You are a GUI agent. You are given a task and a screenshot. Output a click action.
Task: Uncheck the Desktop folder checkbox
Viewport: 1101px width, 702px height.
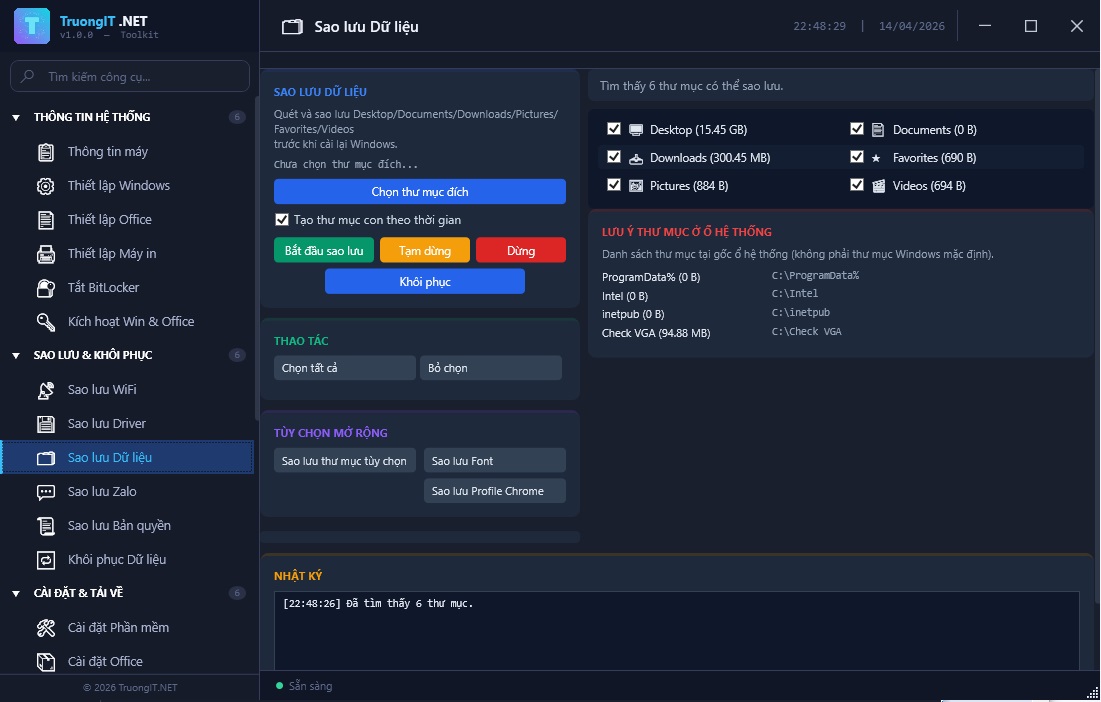(x=614, y=130)
